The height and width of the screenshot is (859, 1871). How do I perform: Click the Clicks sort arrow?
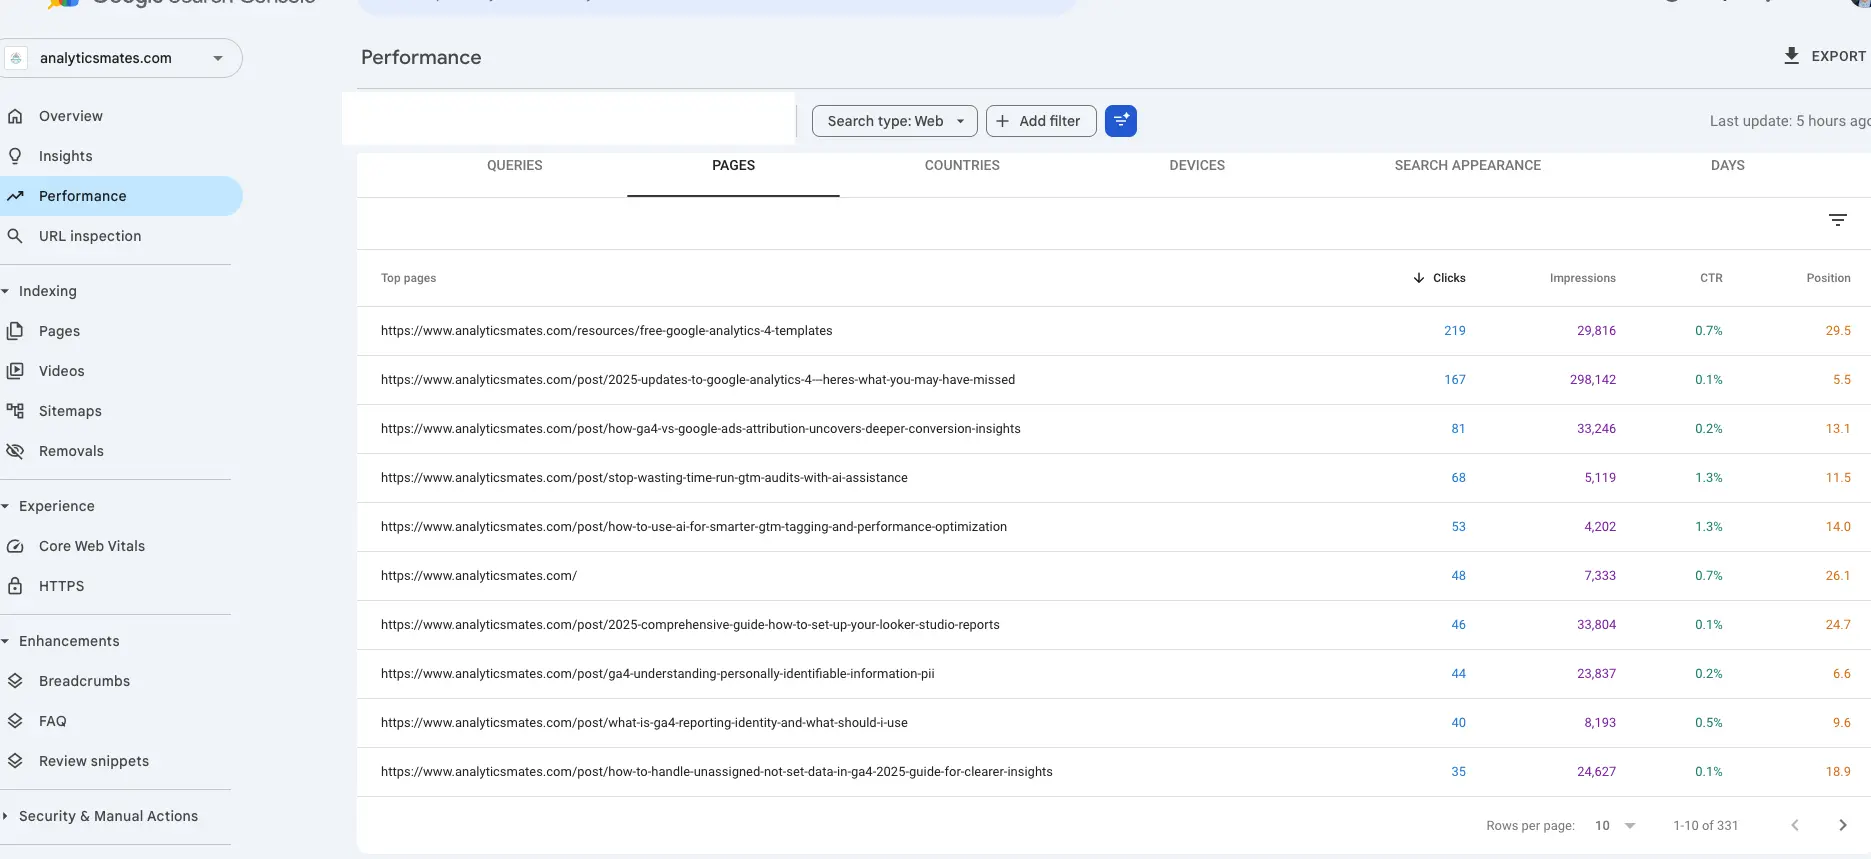[x=1419, y=278]
